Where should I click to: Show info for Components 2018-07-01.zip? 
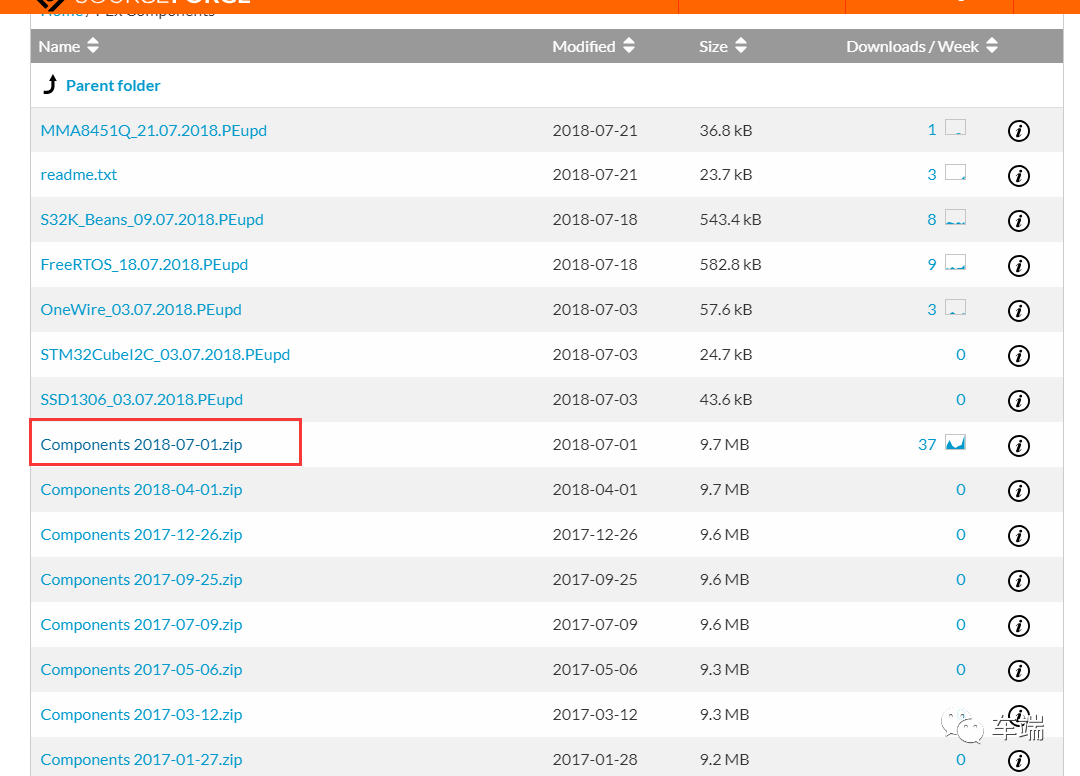(1018, 446)
